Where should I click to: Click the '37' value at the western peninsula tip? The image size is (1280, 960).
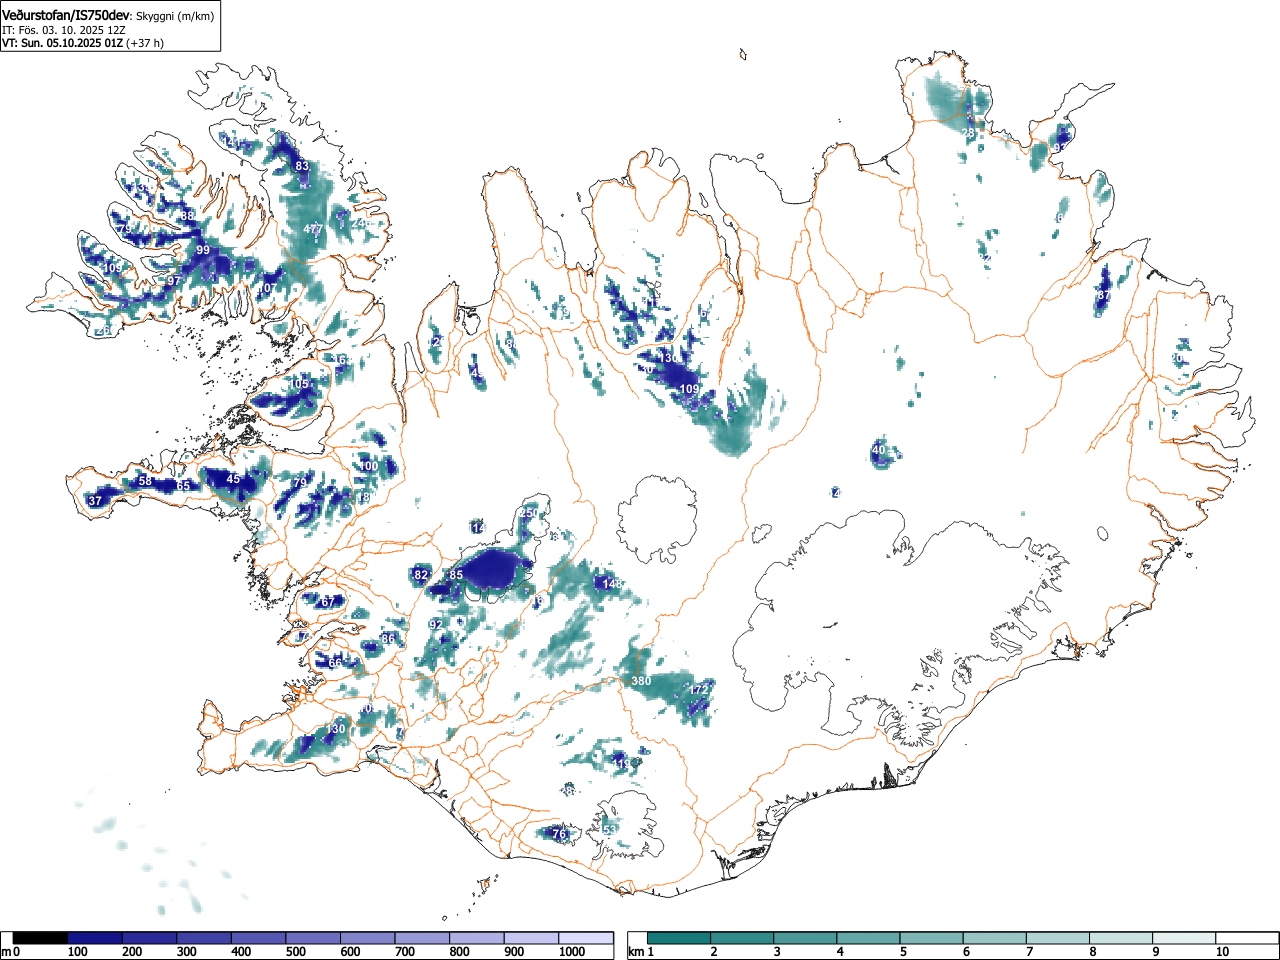[95, 501]
